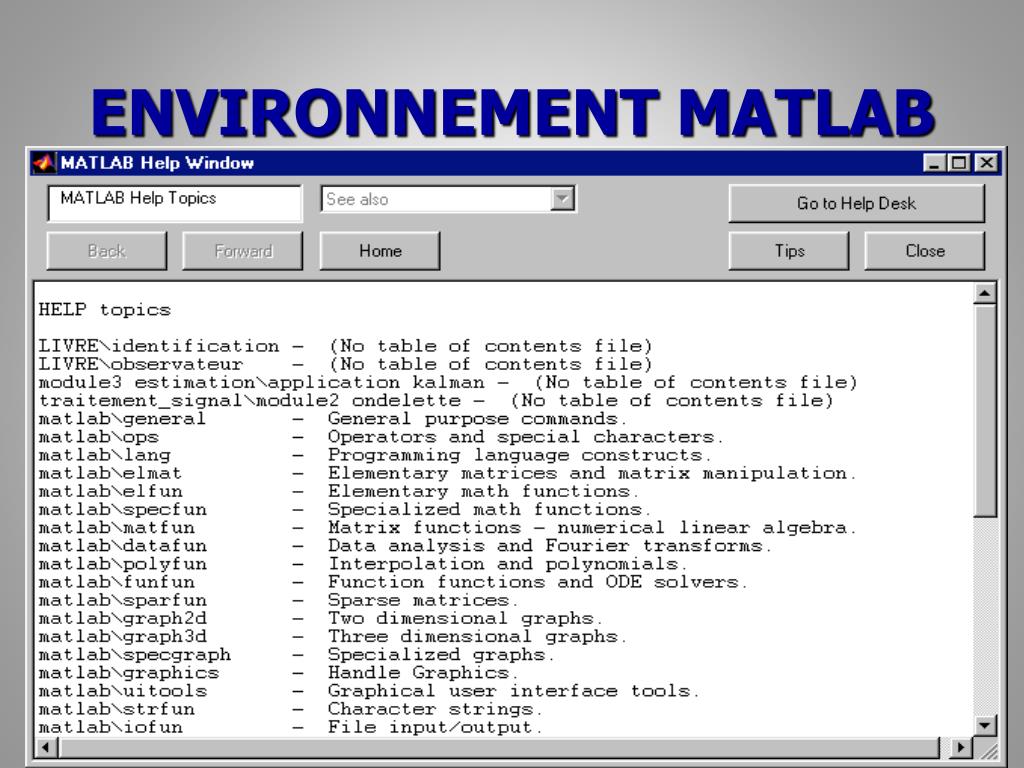The height and width of the screenshot is (768, 1024).
Task: Click the horizontal scrollbar thumb
Action: click(500, 747)
